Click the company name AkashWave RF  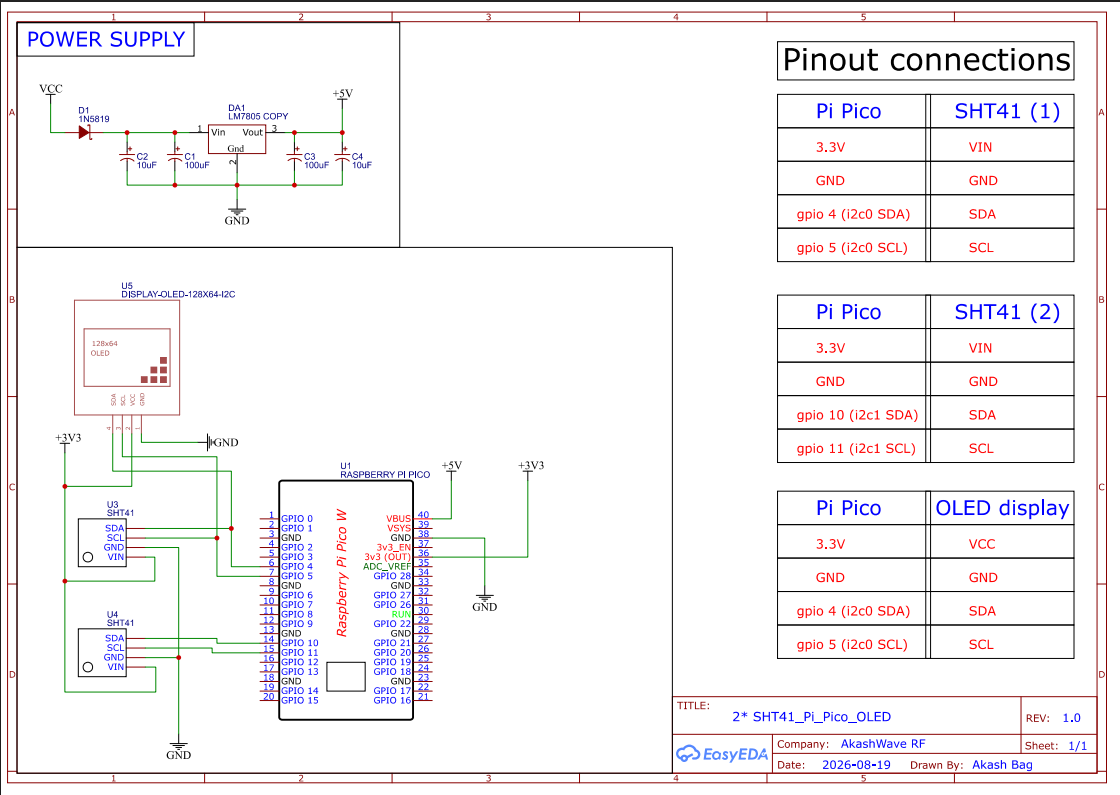(x=883, y=744)
